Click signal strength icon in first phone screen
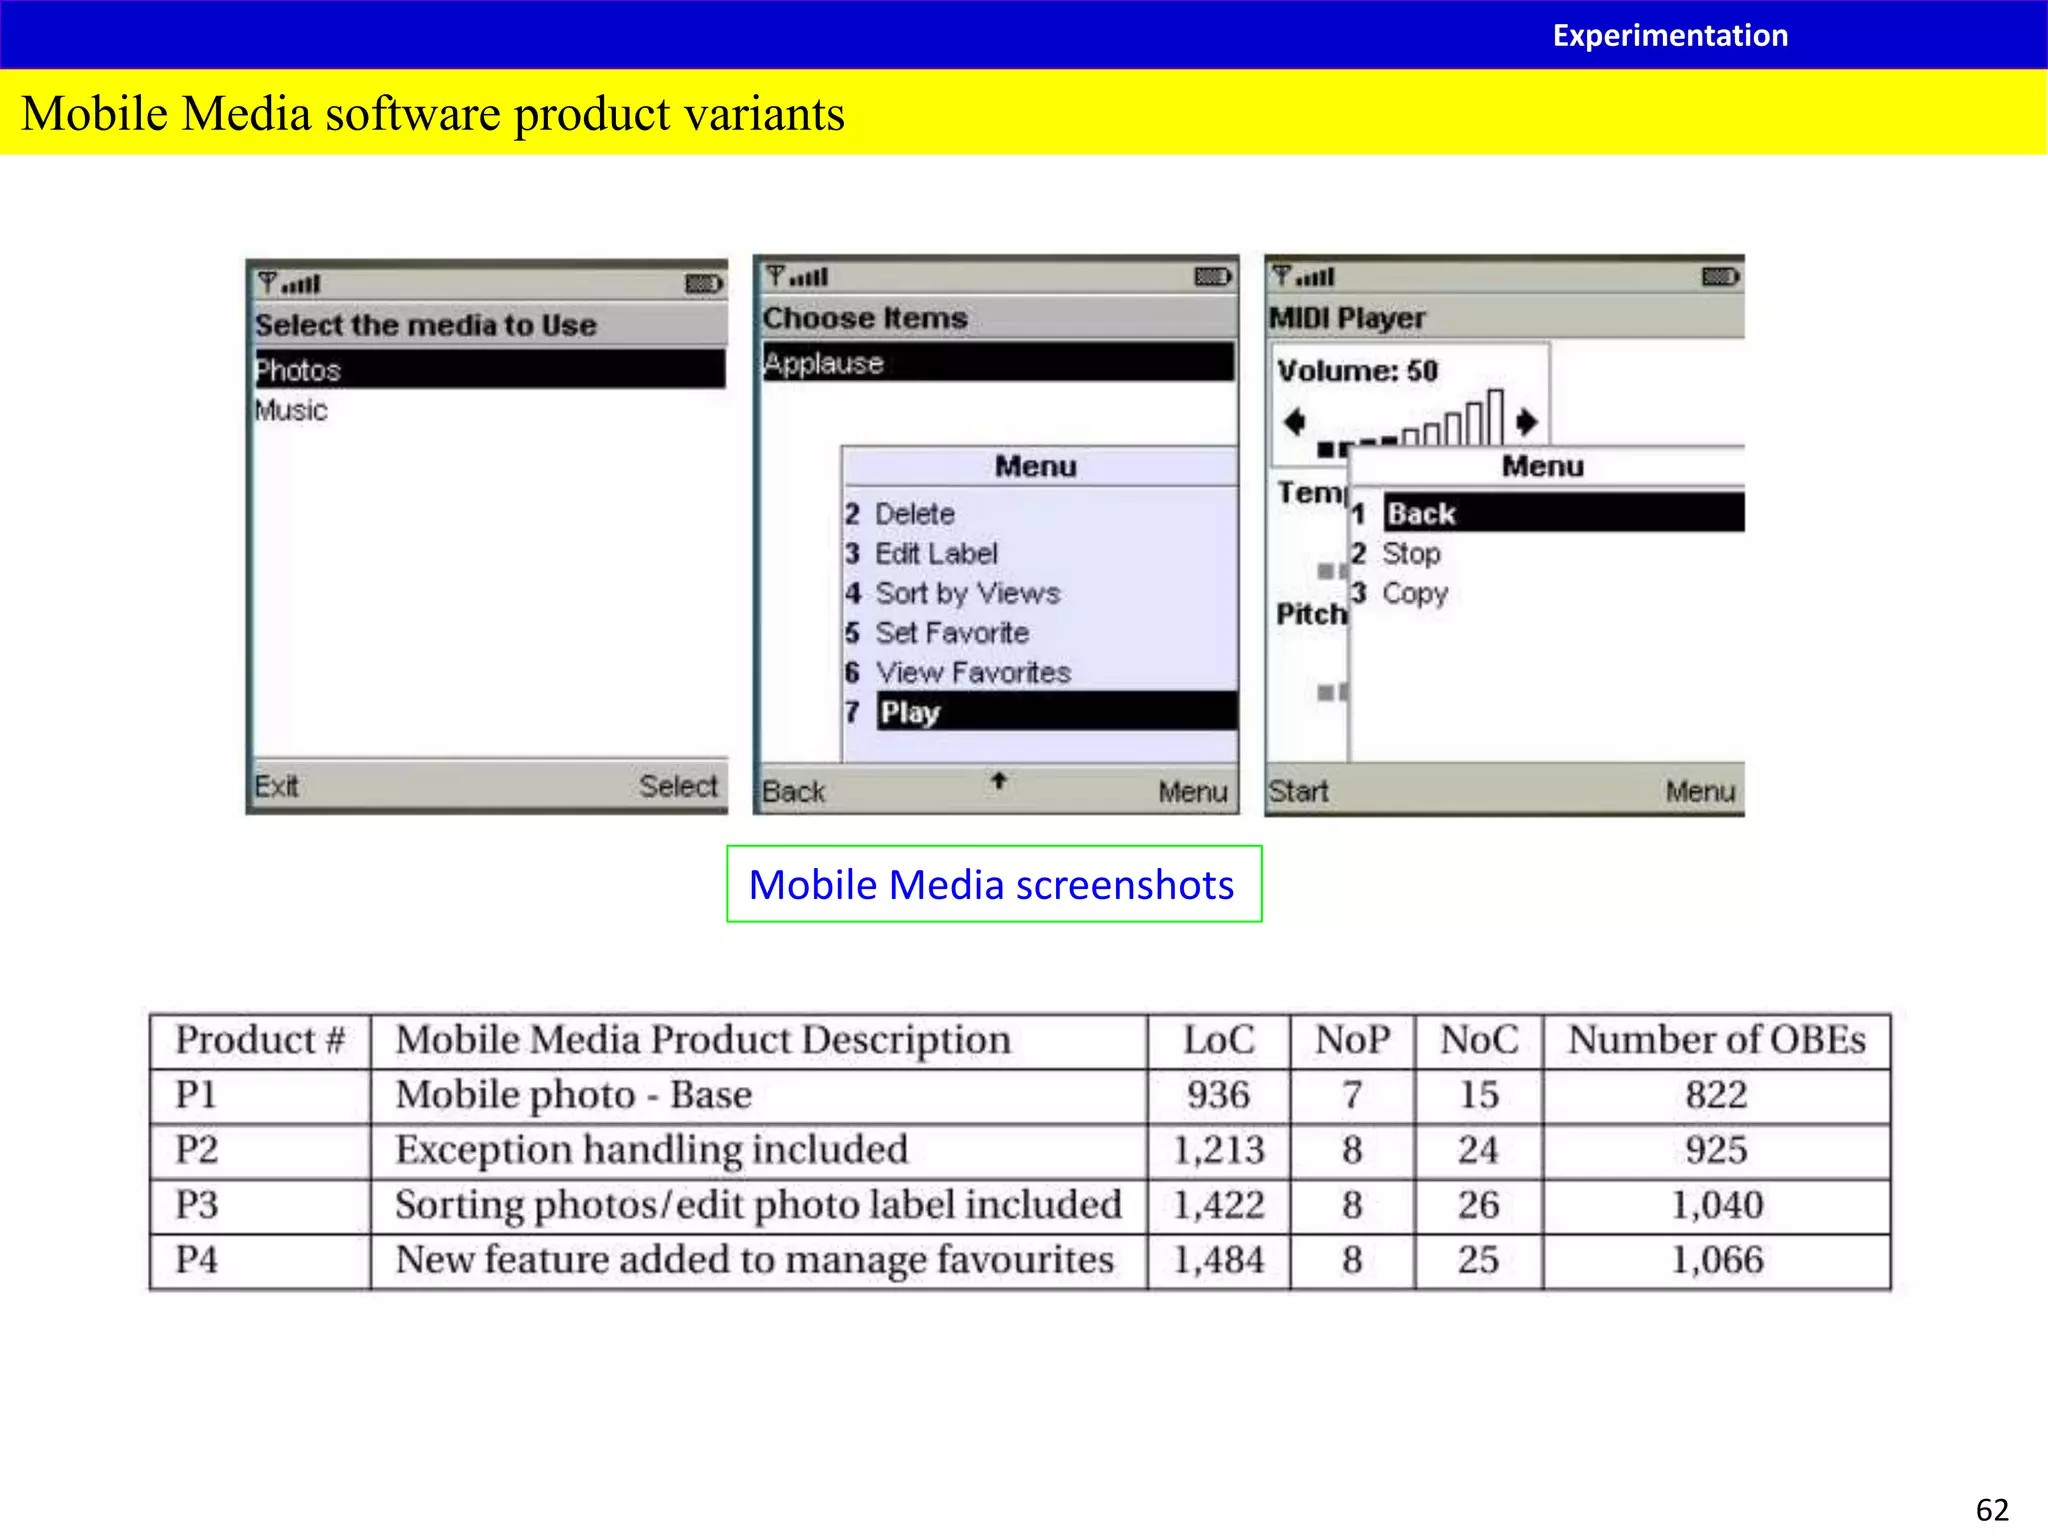 [289, 284]
